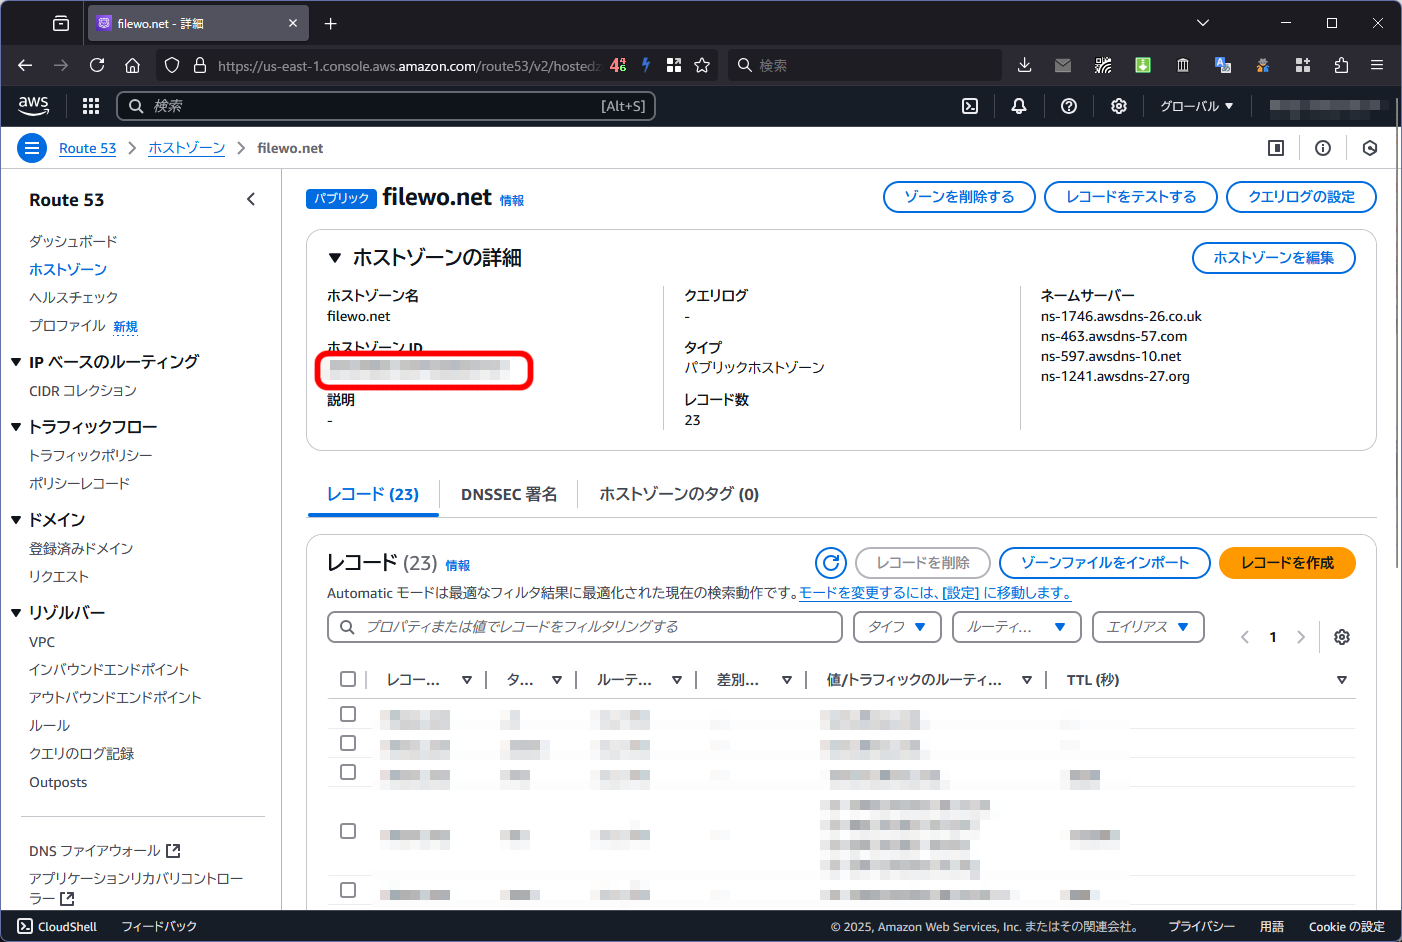
Task: Open ヘルスチェック in the sidebar
Action: (x=74, y=297)
